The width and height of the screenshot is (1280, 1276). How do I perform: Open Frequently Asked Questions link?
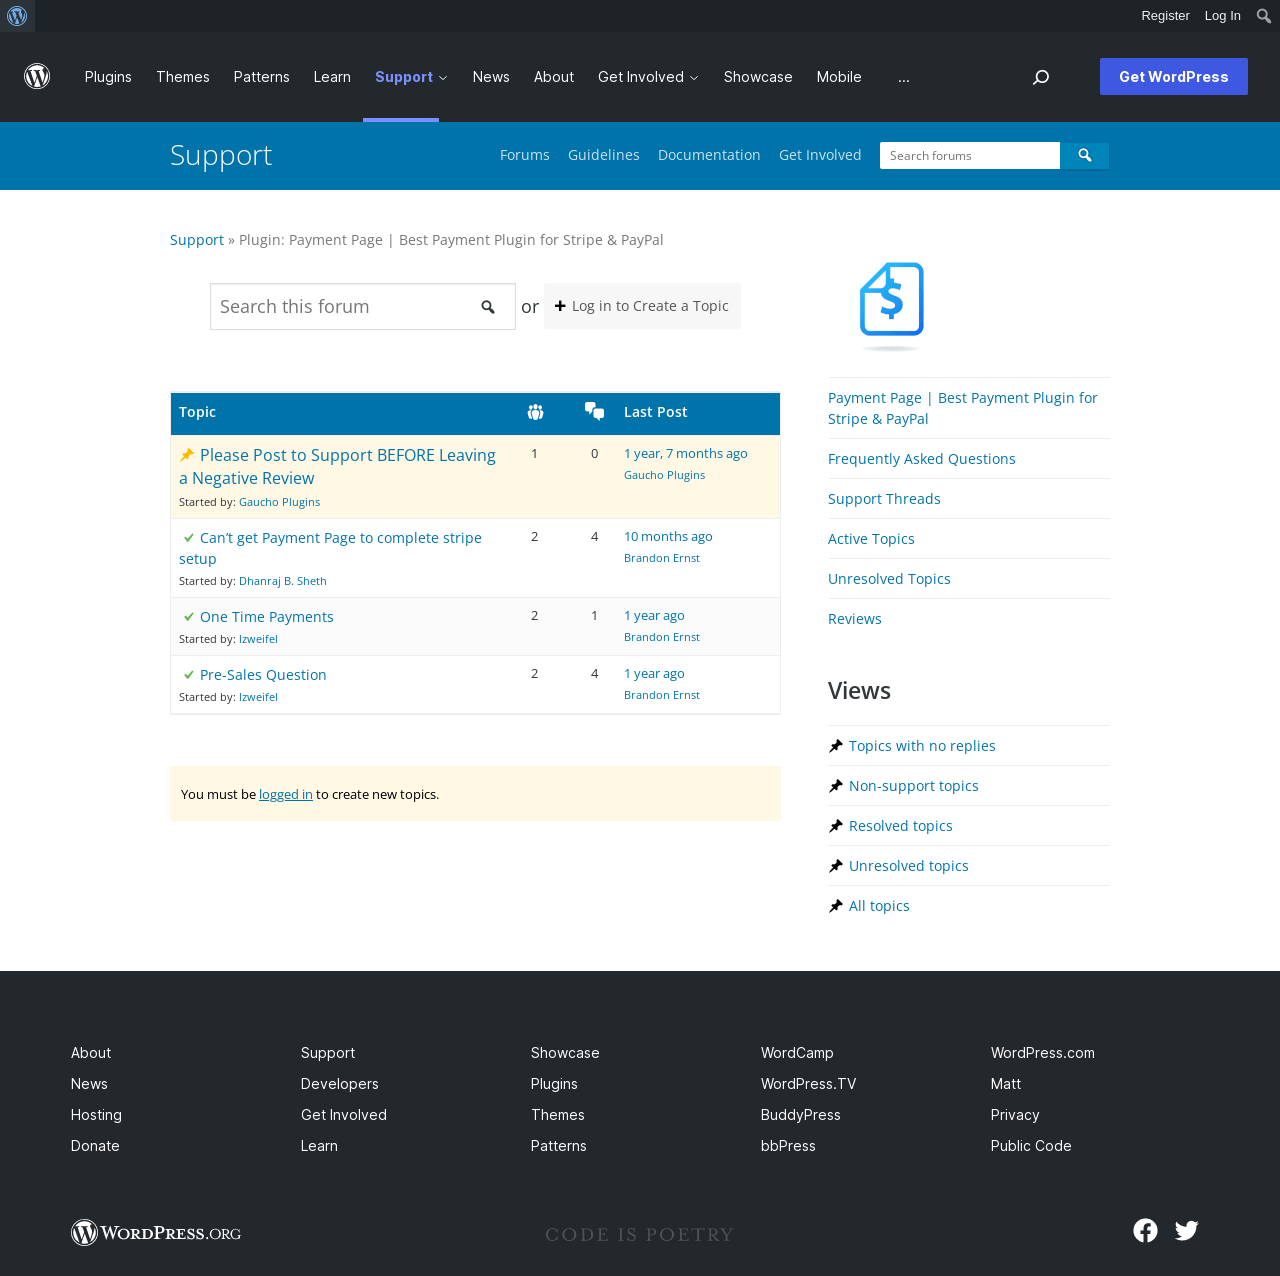(x=922, y=459)
